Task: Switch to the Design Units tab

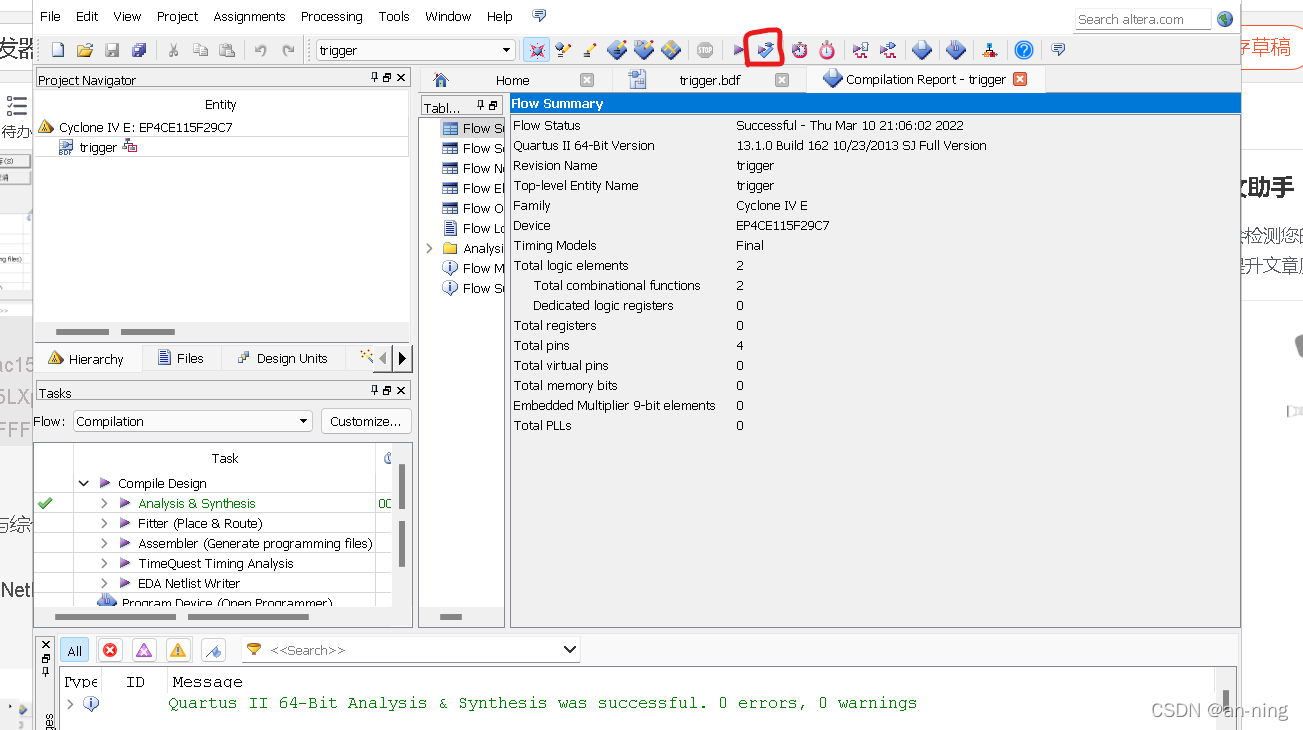Action: (282, 358)
